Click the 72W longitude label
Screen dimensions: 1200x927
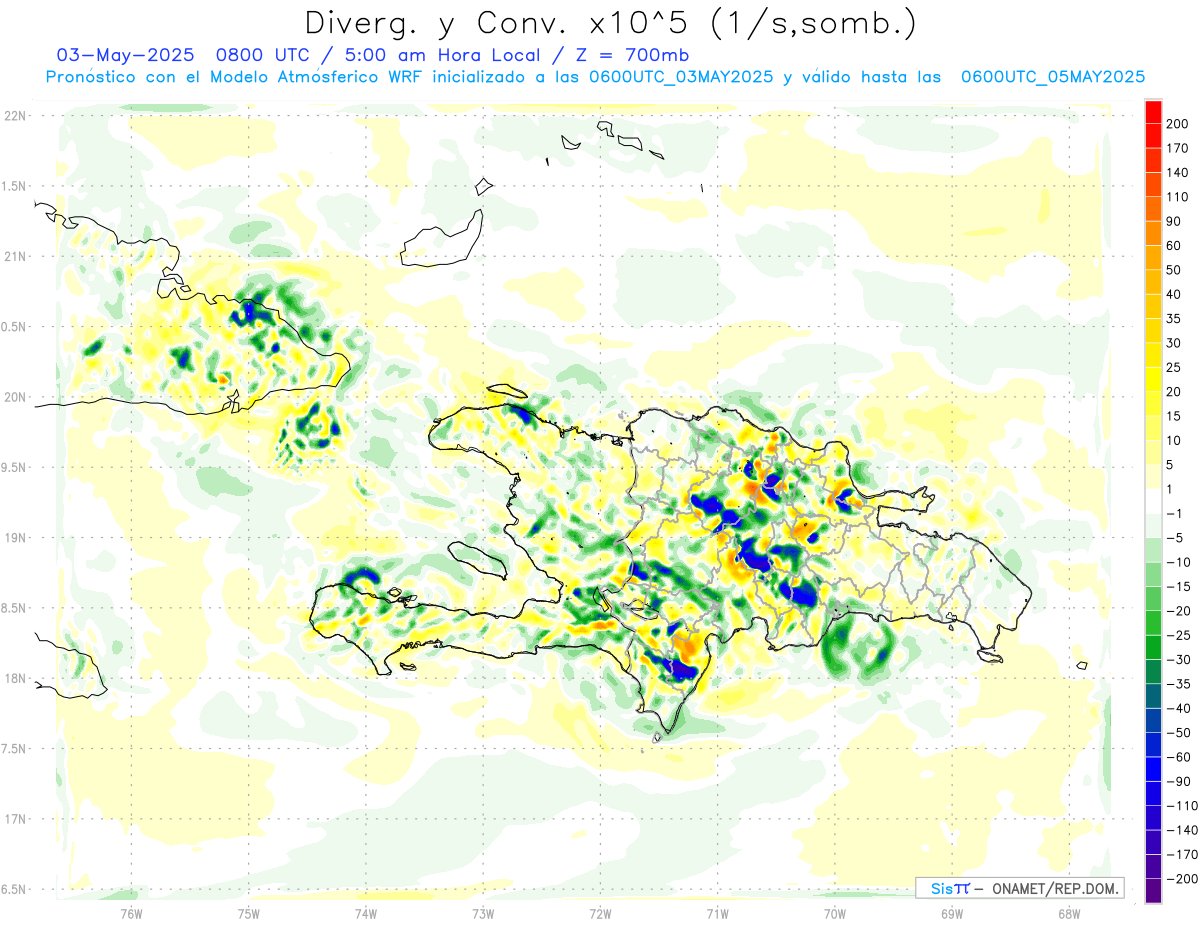click(600, 913)
